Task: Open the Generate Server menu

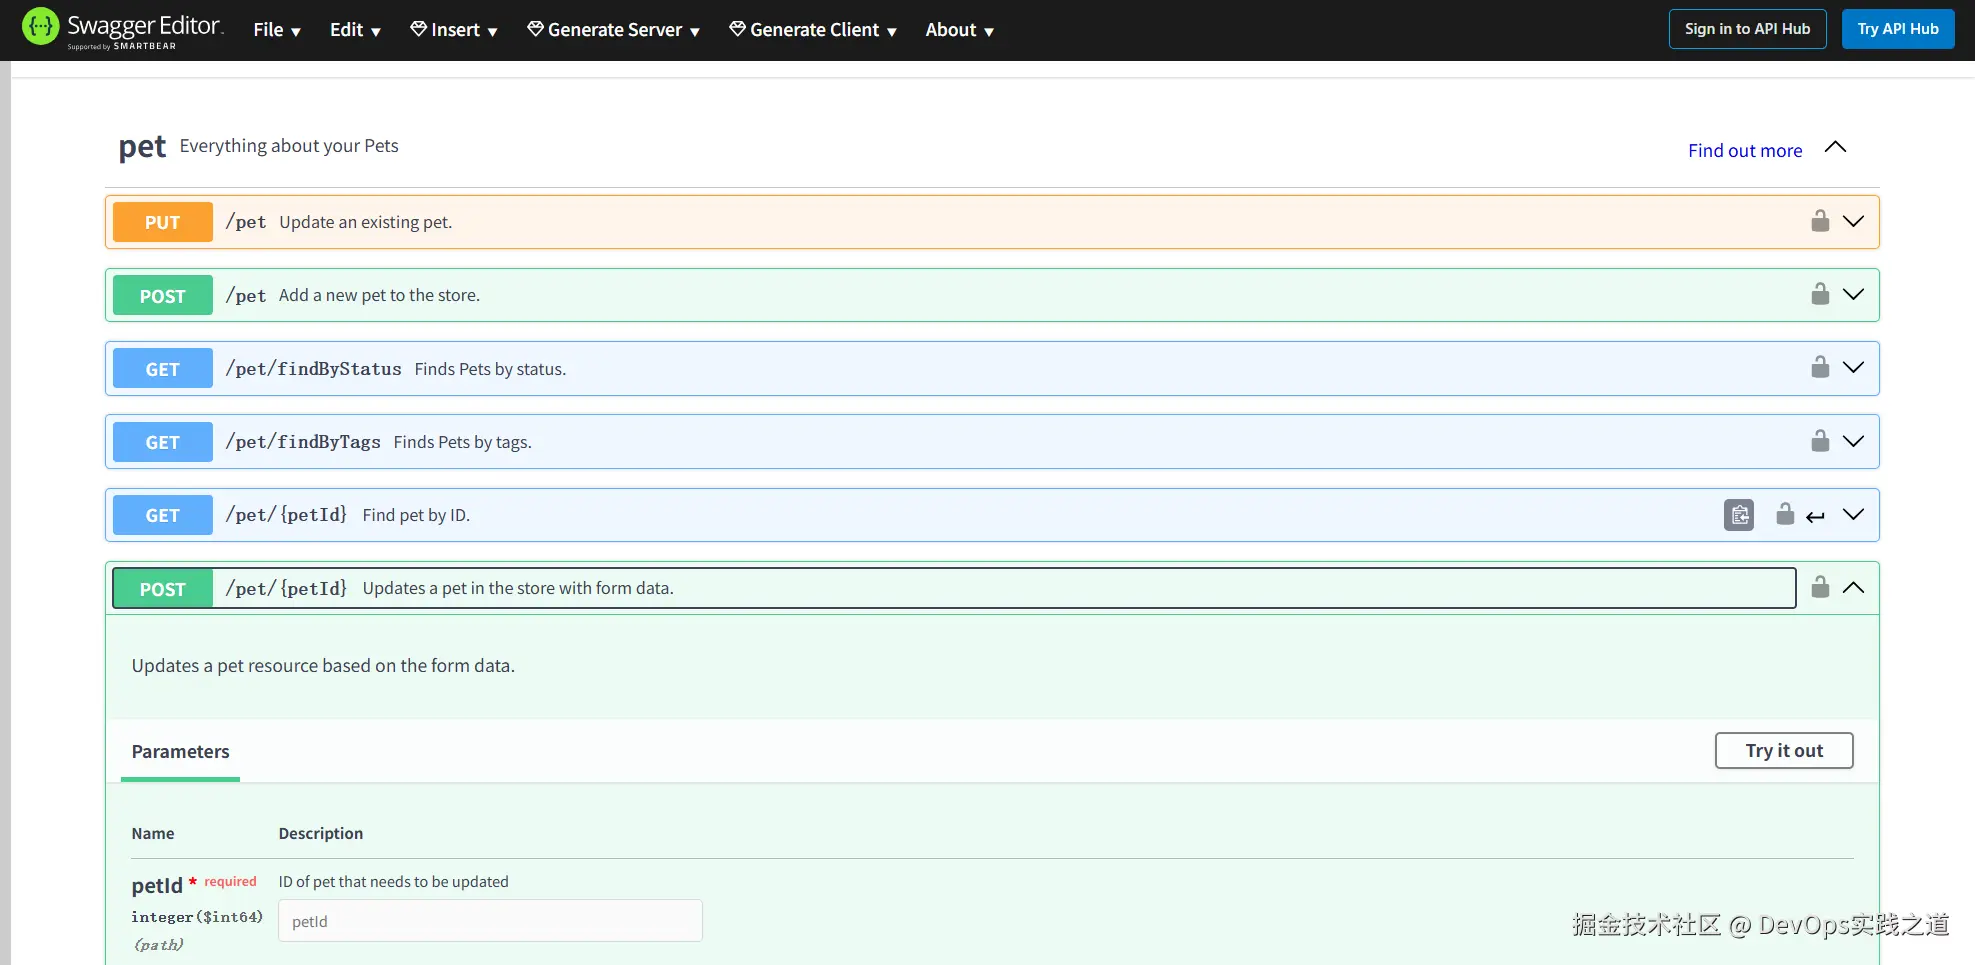Action: 614,30
